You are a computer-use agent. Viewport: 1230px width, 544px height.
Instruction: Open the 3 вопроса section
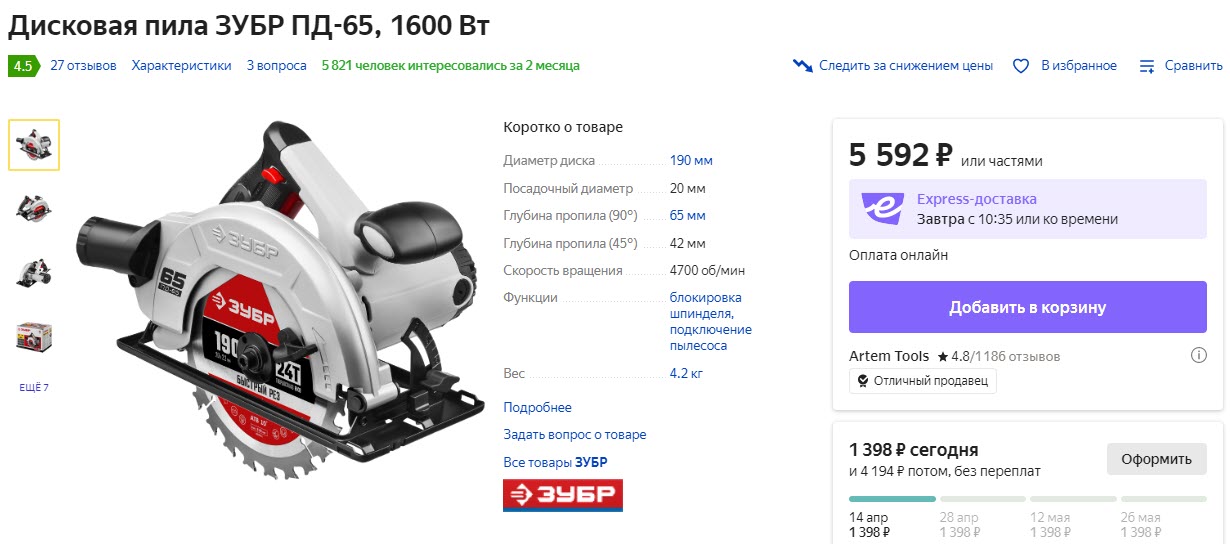(x=276, y=66)
